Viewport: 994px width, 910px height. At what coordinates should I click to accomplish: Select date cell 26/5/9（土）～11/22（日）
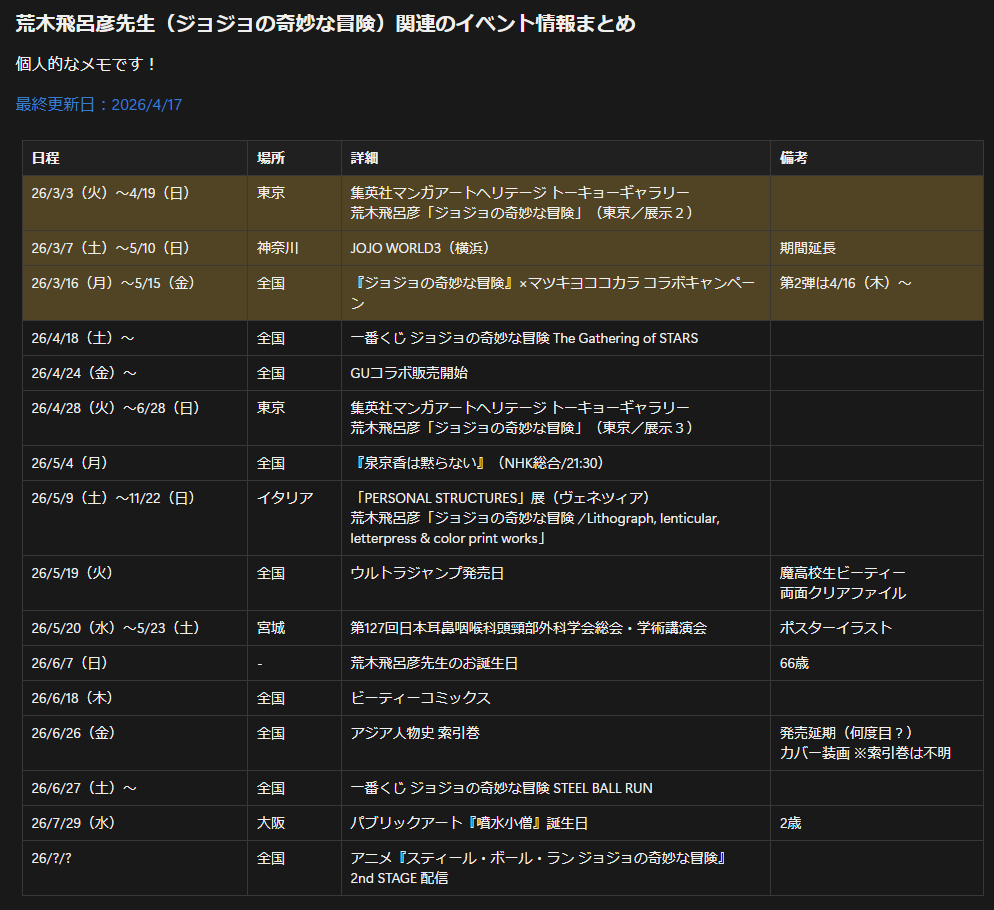(x=135, y=518)
